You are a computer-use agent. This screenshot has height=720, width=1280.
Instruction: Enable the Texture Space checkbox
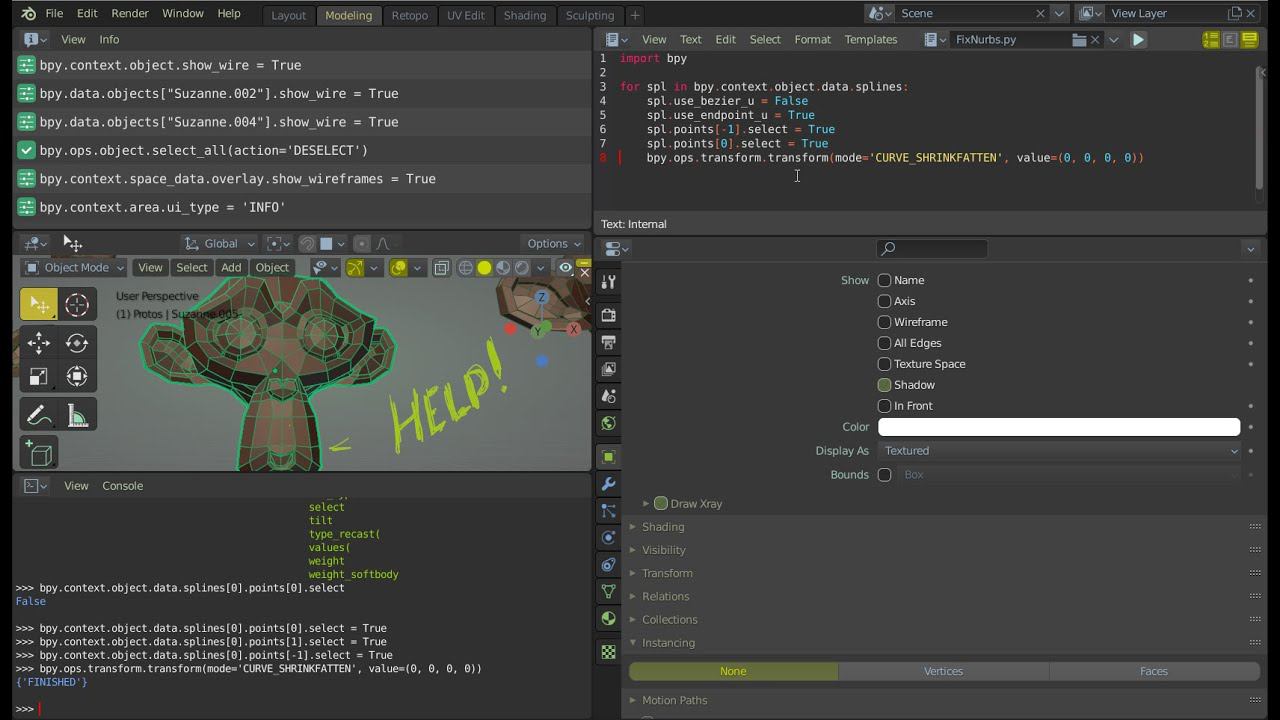884,364
